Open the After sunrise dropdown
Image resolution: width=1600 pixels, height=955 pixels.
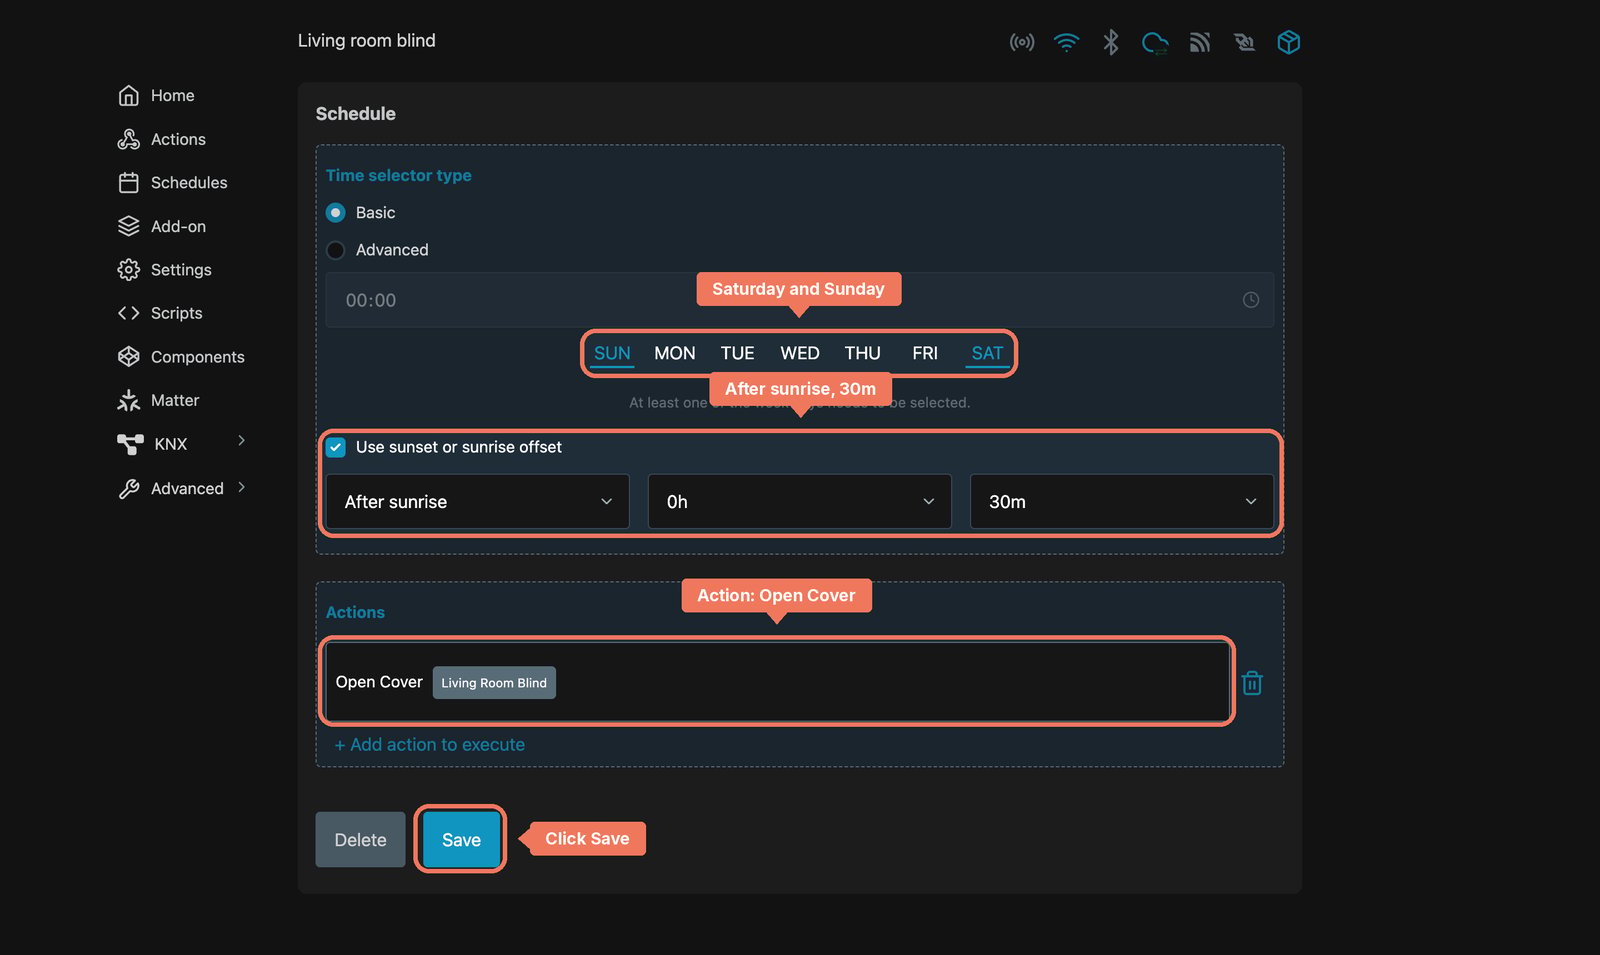(478, 502)
